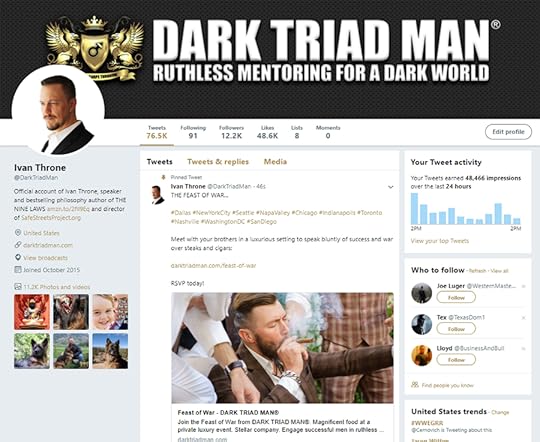
Task: Dismiss the Joe Luger follow suggestion
Action: pyautogui.click(x=523, y=286)
